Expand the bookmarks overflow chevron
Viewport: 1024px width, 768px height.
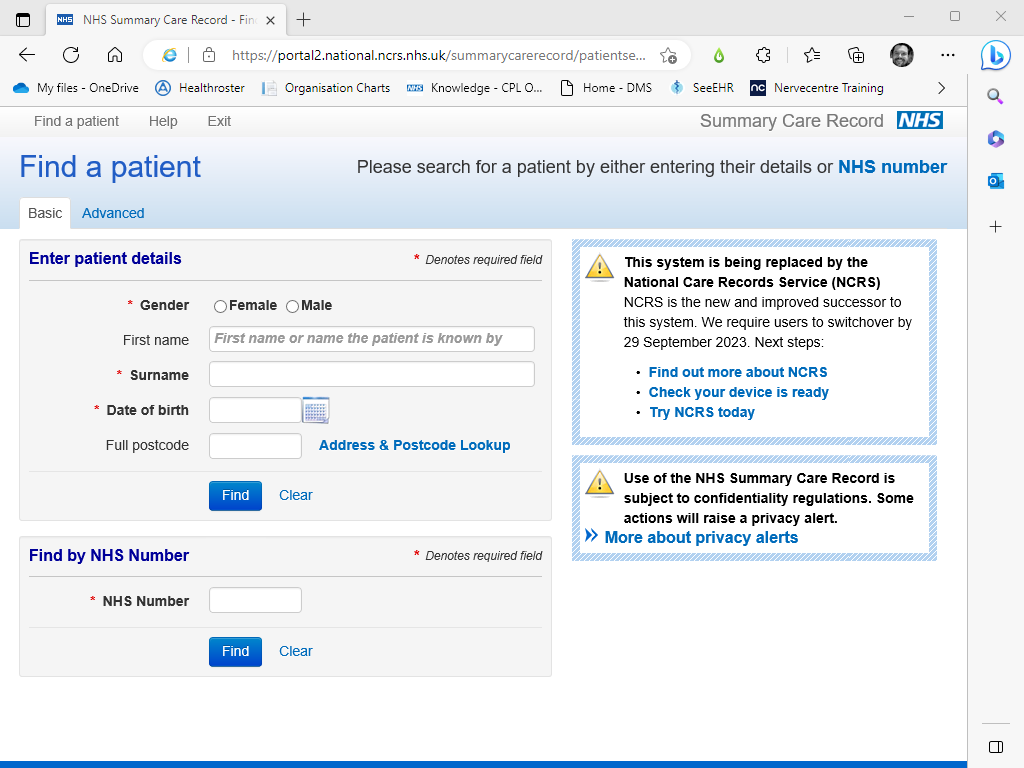click(941, 88)
